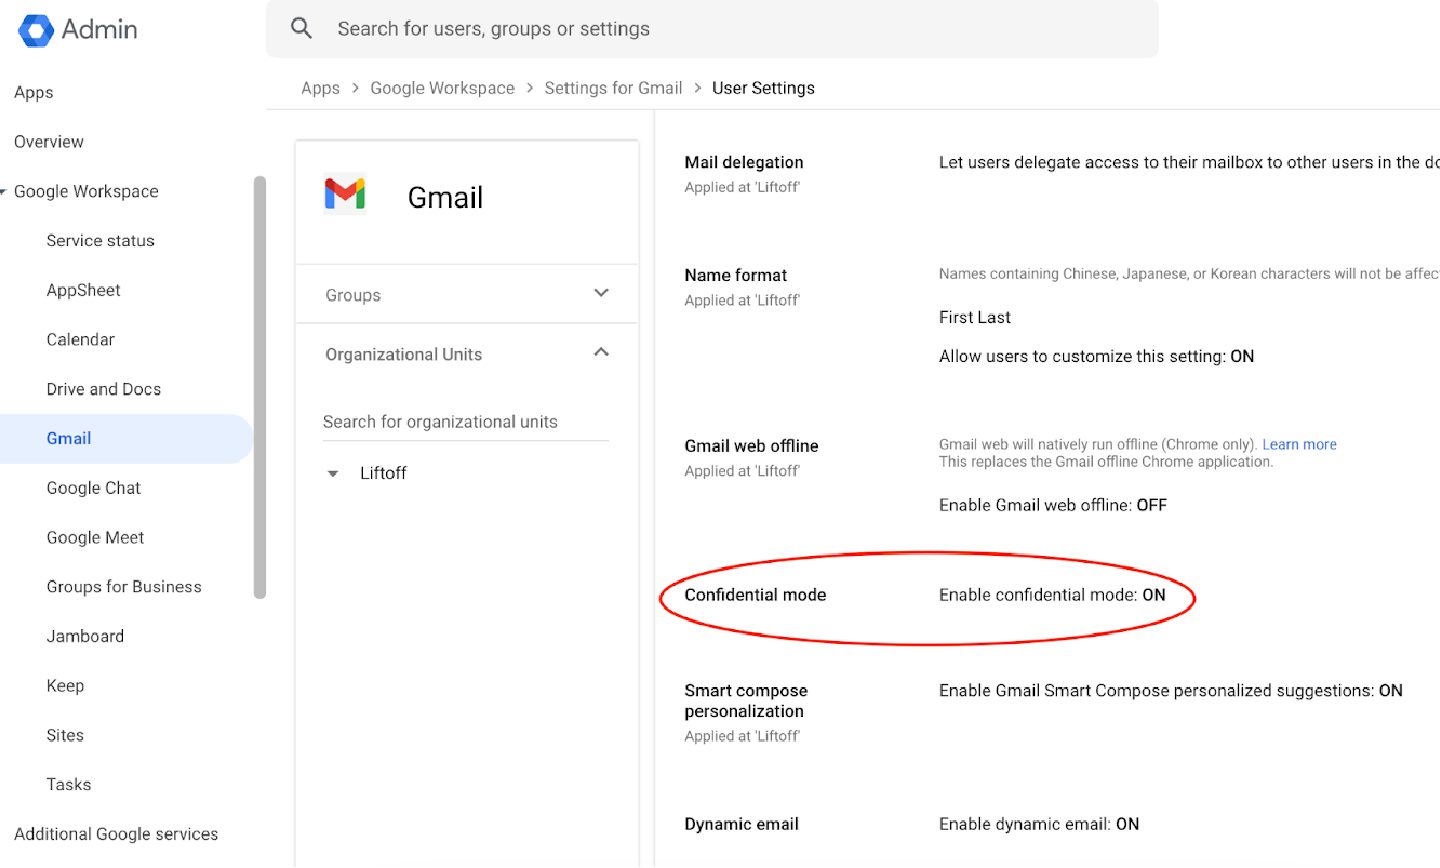Select Sites in sidebar
The image size is (1440, 868).
pyautogui.click(x=65, y=735)
